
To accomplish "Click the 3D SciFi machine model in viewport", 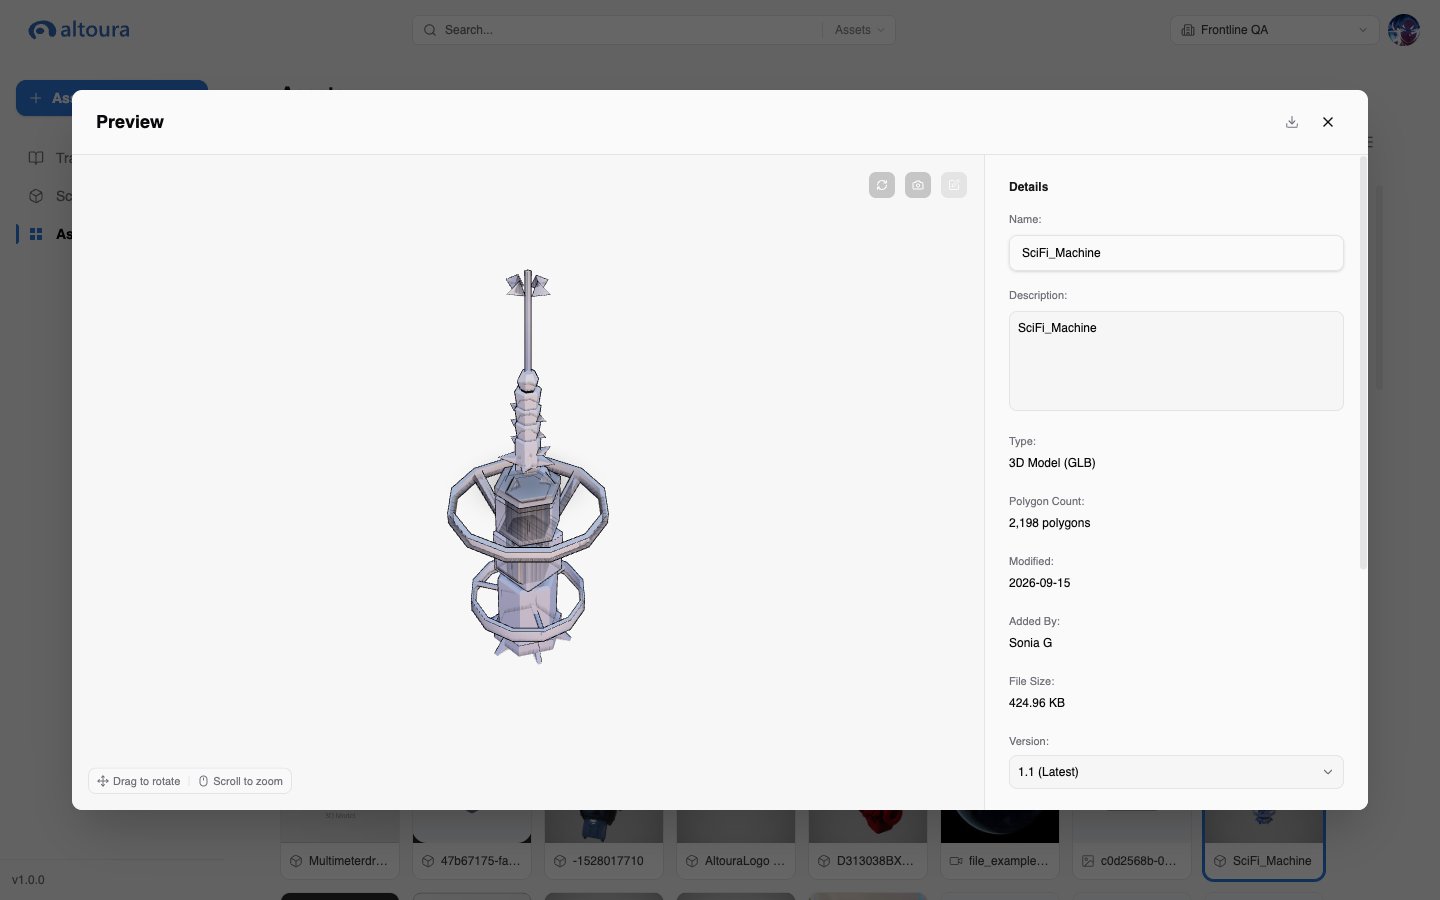I will (528, 466).
